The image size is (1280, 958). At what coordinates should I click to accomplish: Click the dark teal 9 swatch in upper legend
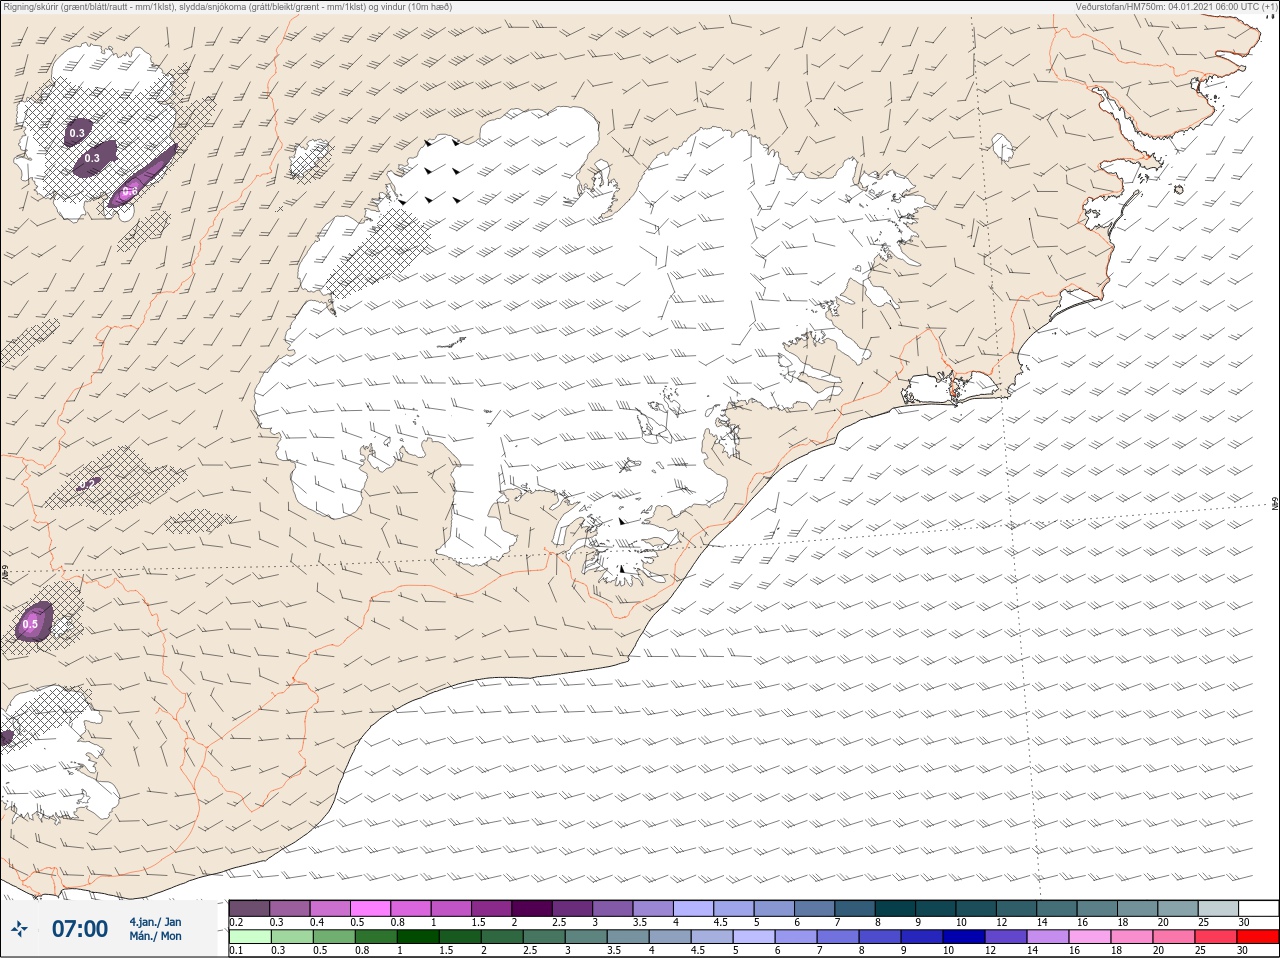[x=936, y=908]
